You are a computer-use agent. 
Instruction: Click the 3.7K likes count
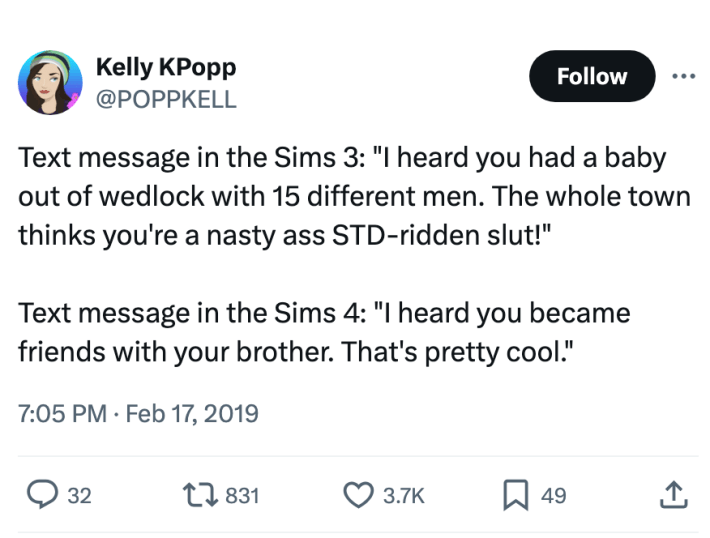(404, 494)
